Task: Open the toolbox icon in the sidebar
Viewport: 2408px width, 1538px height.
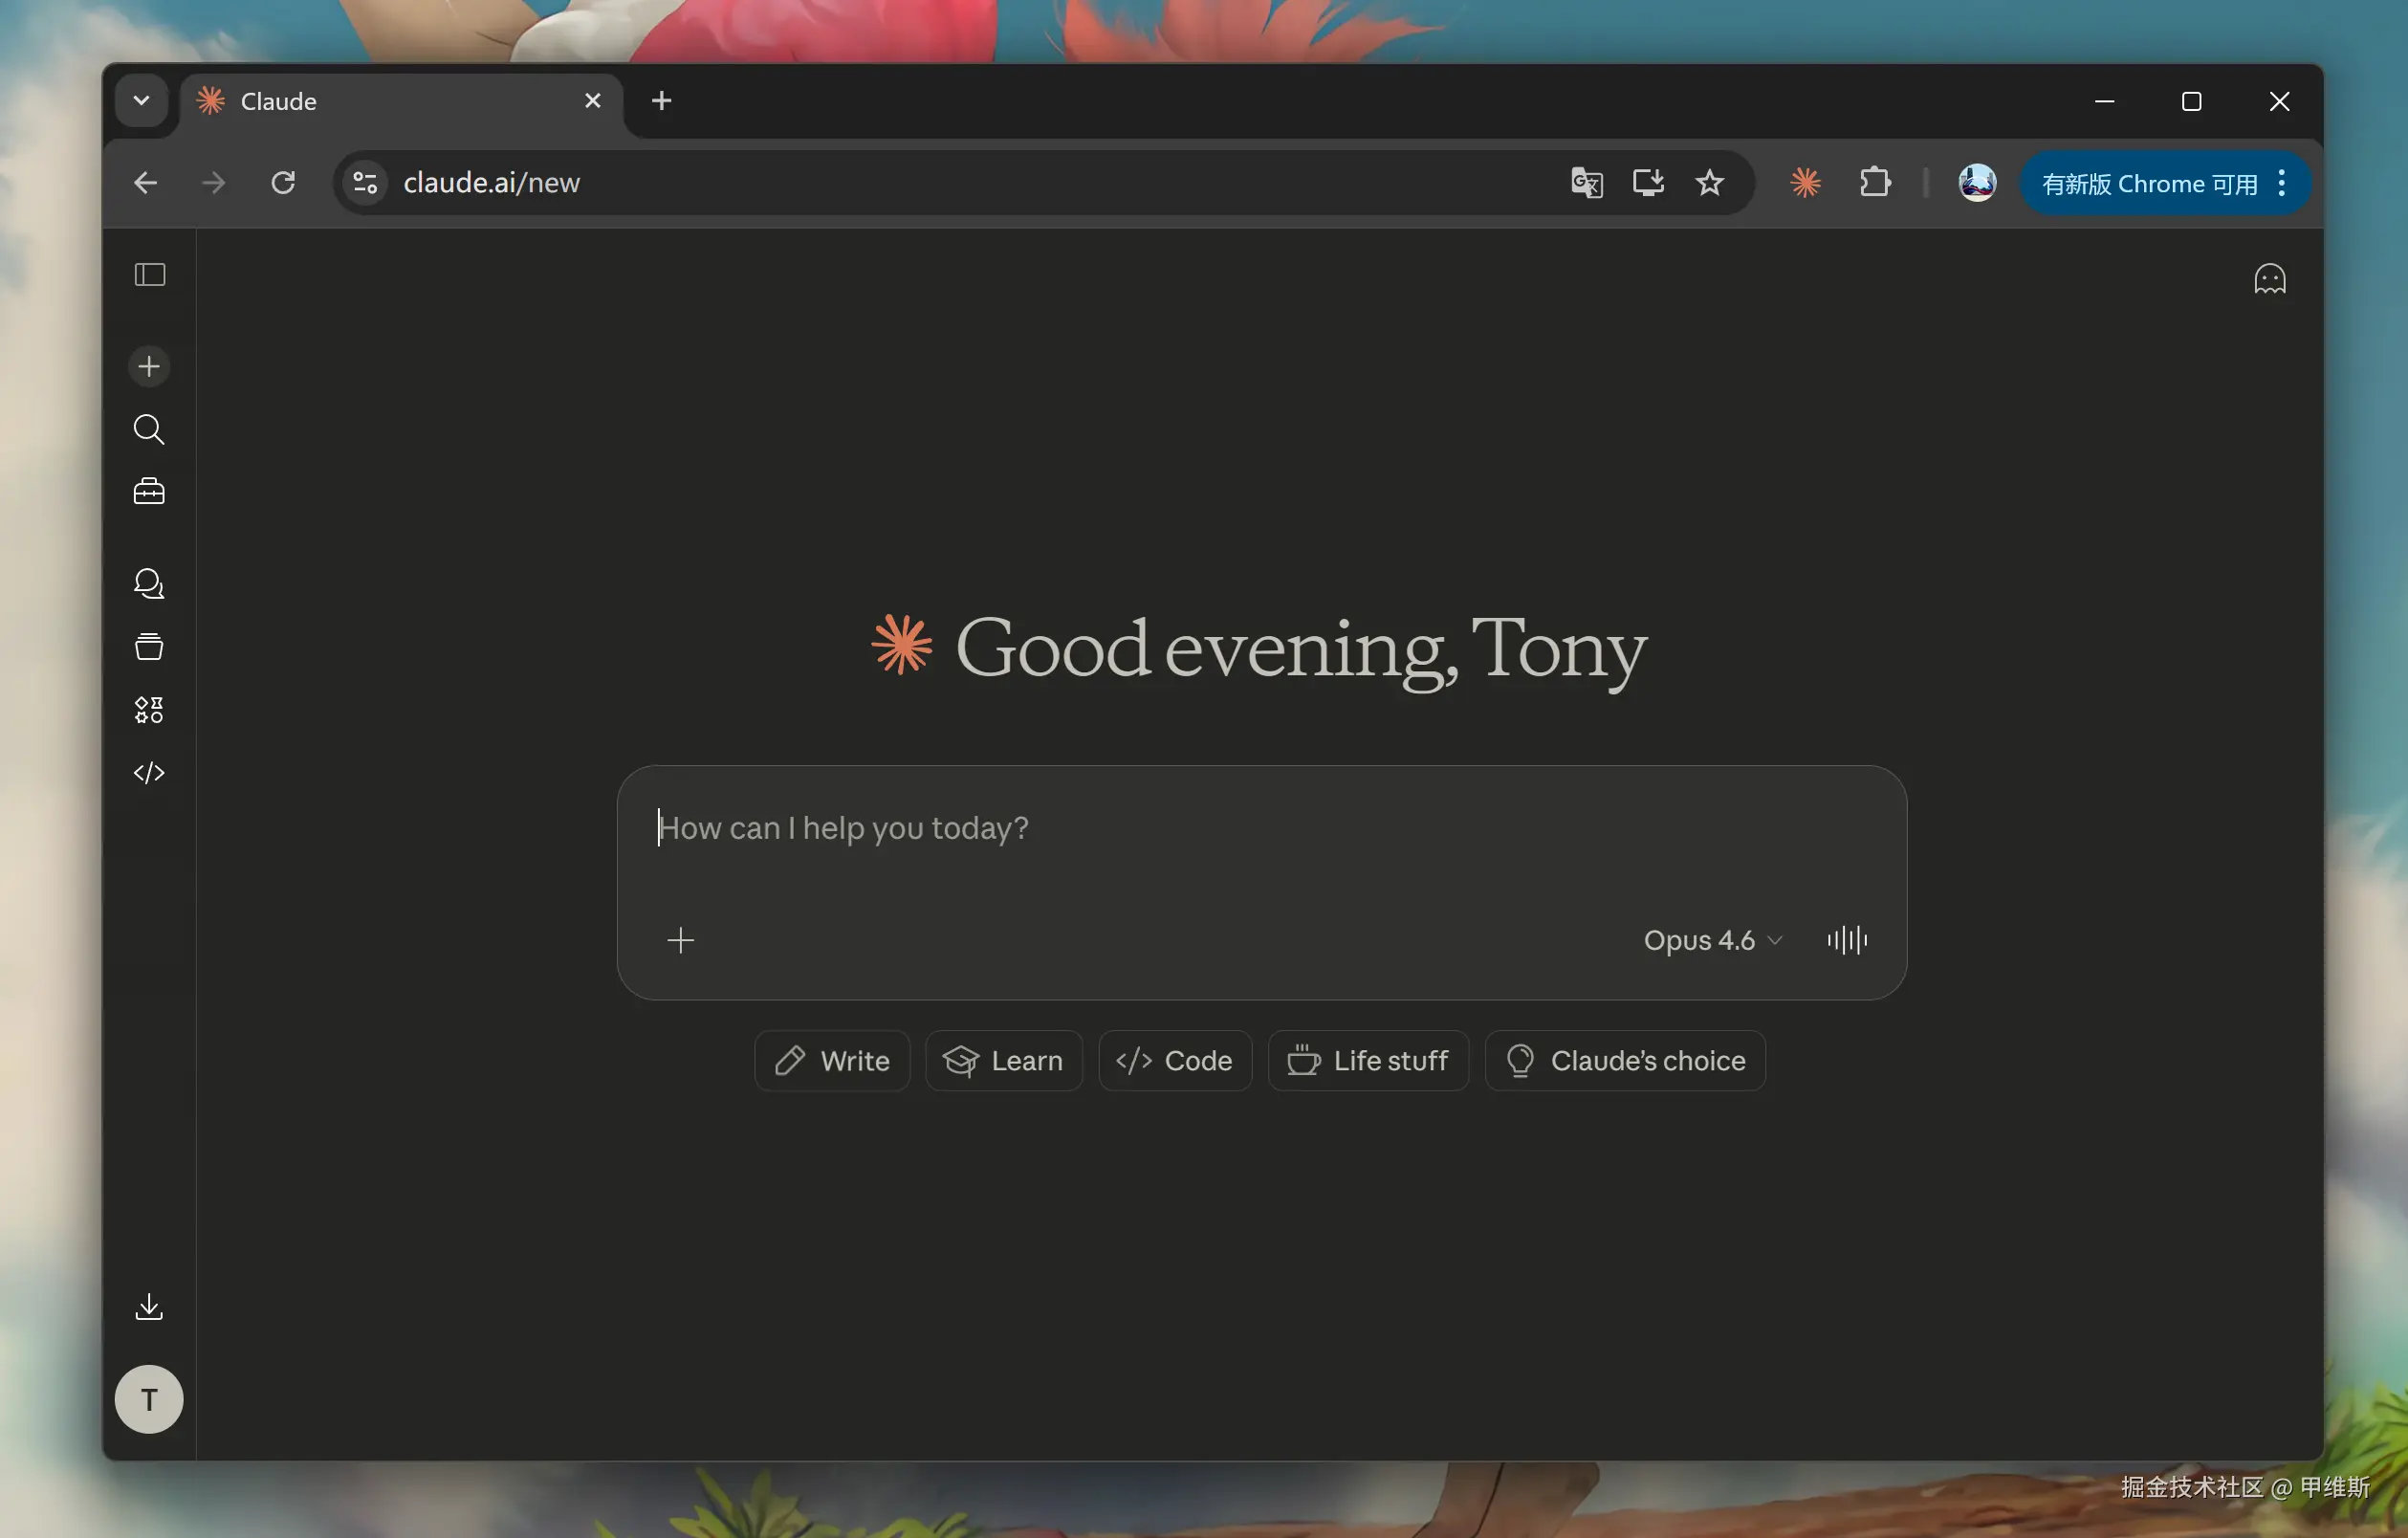Action: [x=149, y=491]
